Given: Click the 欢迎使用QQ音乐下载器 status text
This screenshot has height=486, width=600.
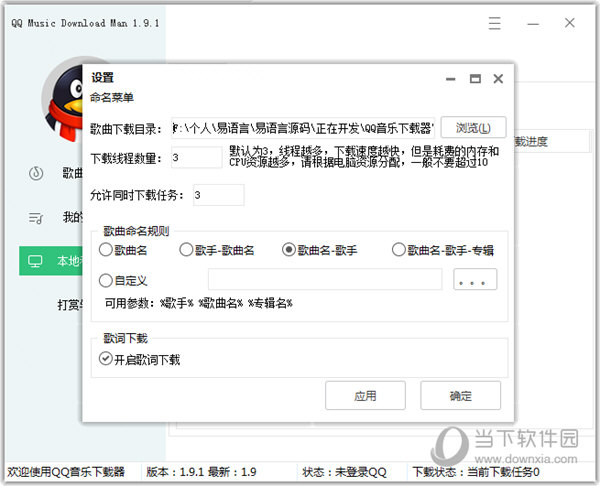Looking at the screenshot, I should click(66, 472).
